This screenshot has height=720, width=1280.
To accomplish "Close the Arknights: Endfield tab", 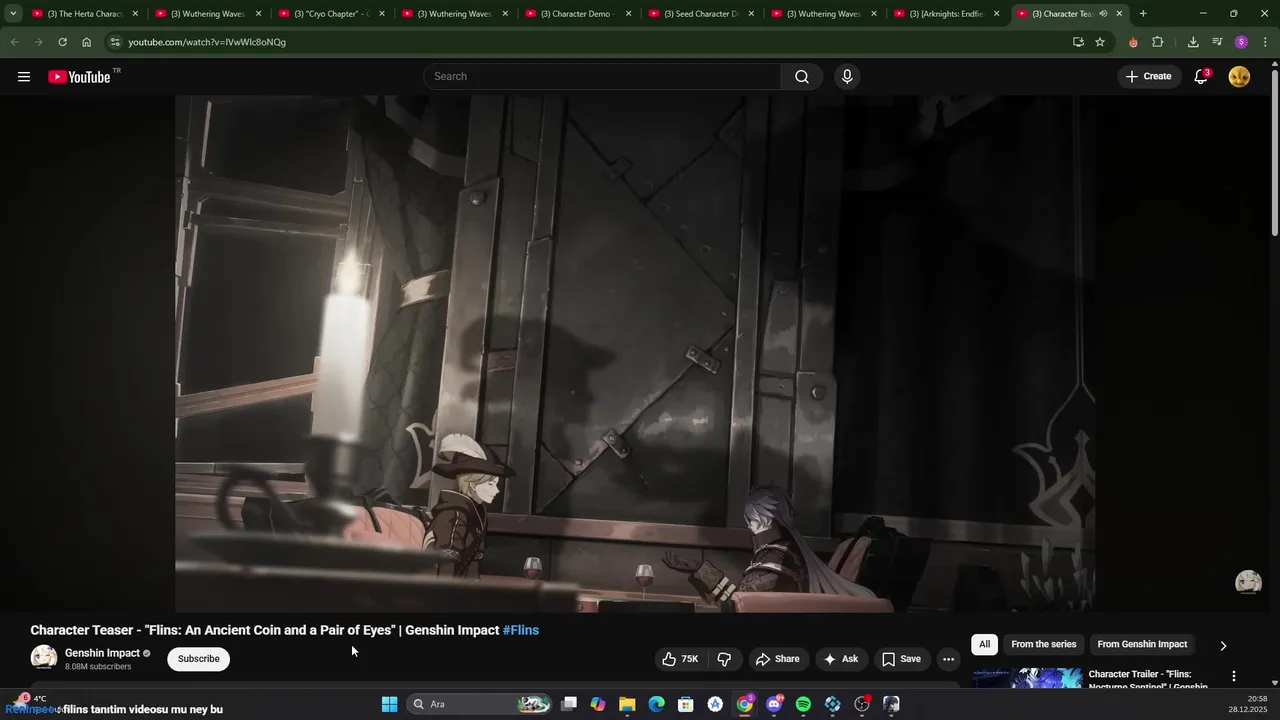I will coord(996,14).
